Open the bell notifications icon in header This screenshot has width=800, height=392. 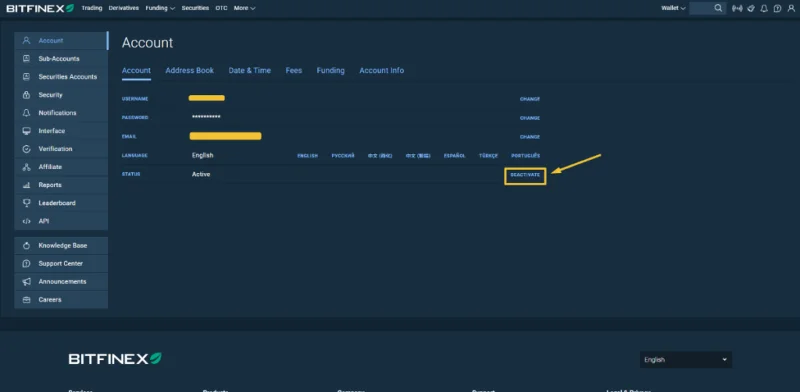(x=764, y=8)
